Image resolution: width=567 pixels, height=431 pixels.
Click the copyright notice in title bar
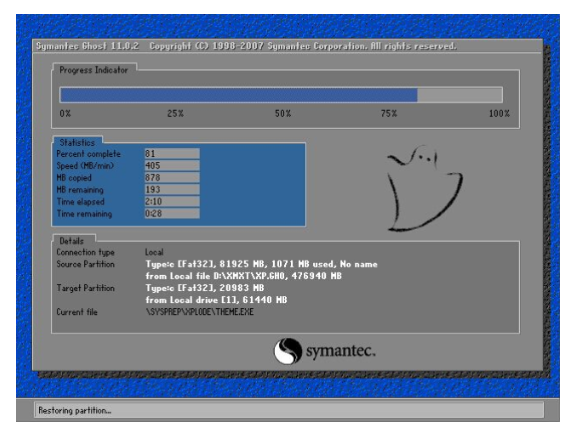[x=303, y=46]
